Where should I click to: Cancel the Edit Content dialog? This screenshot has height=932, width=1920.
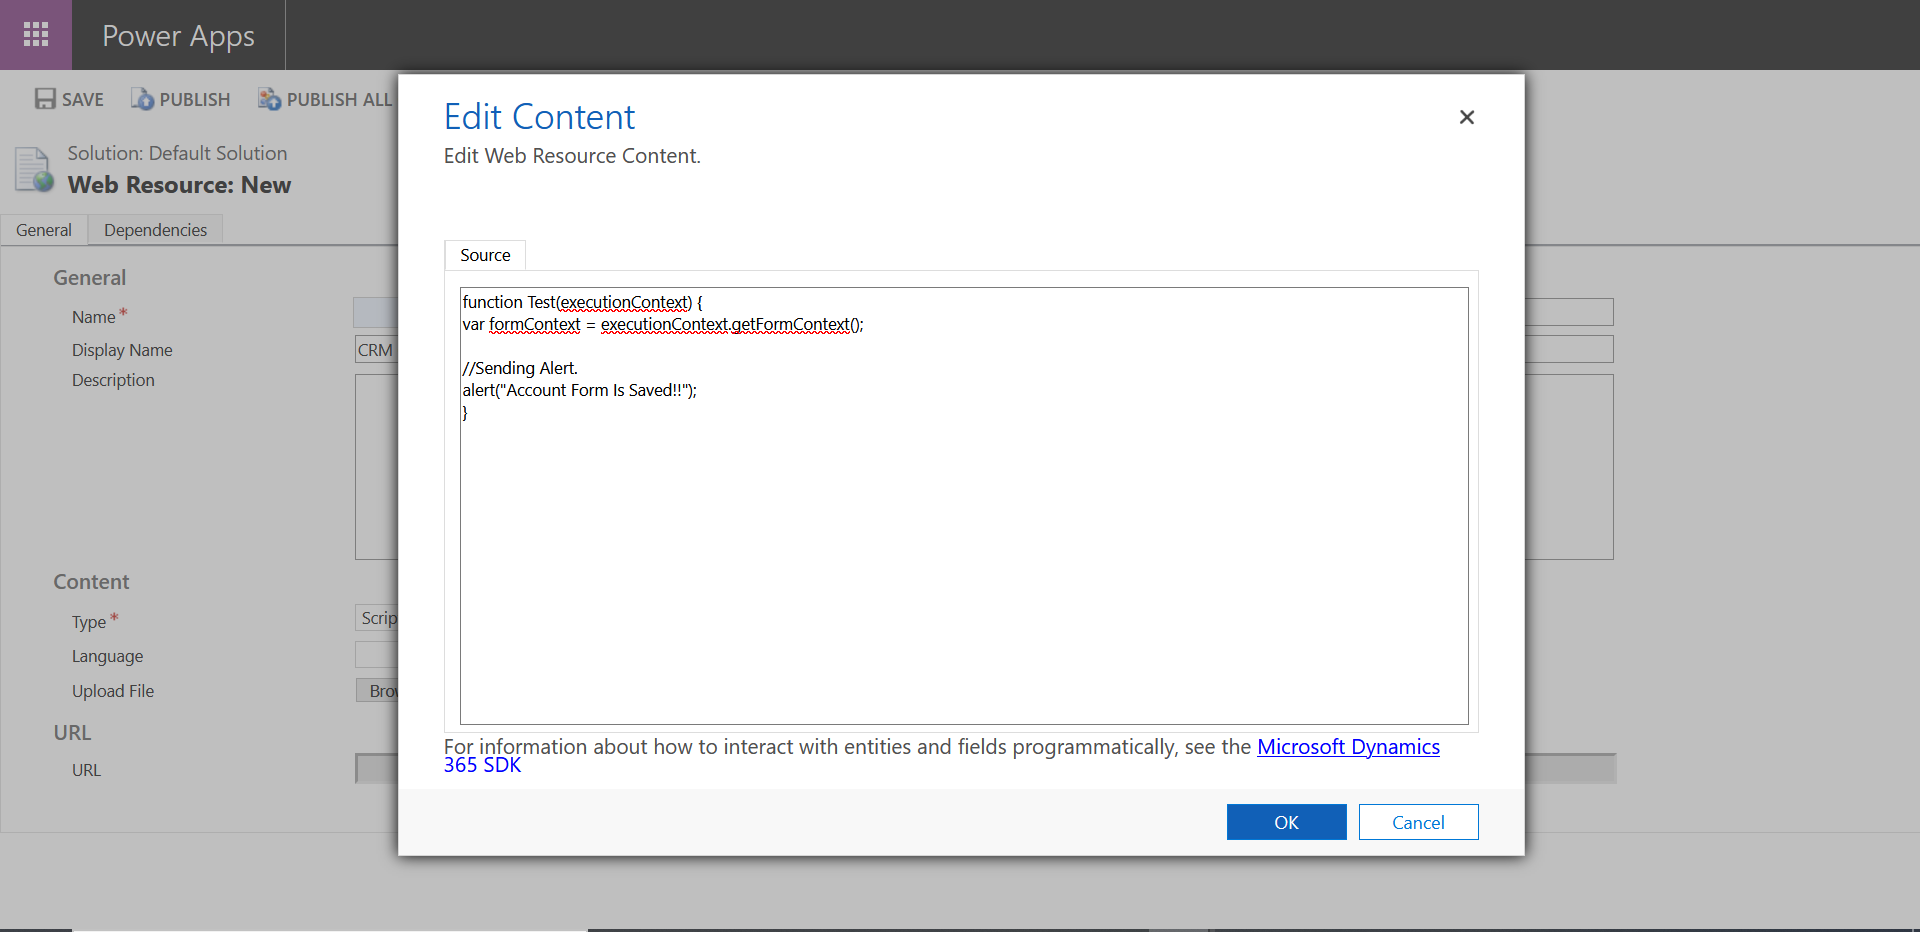[1418, 821]
